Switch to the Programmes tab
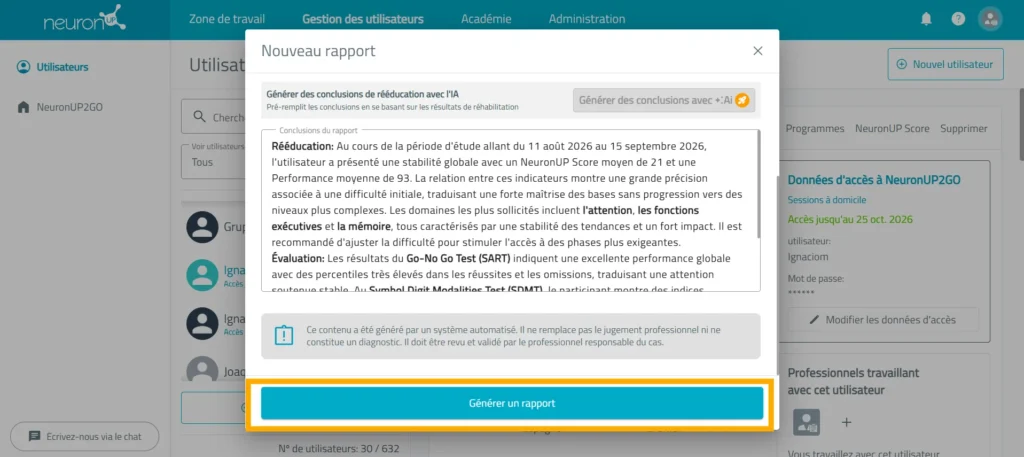The image size is (1024, 457). [814, 129]
